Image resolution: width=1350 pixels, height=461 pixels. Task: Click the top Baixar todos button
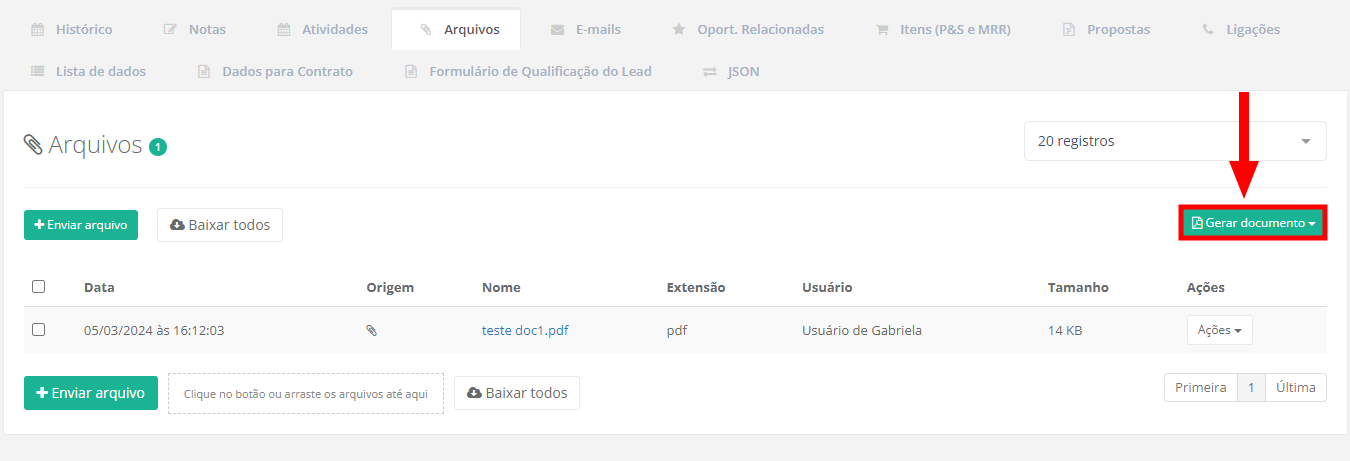220,225
